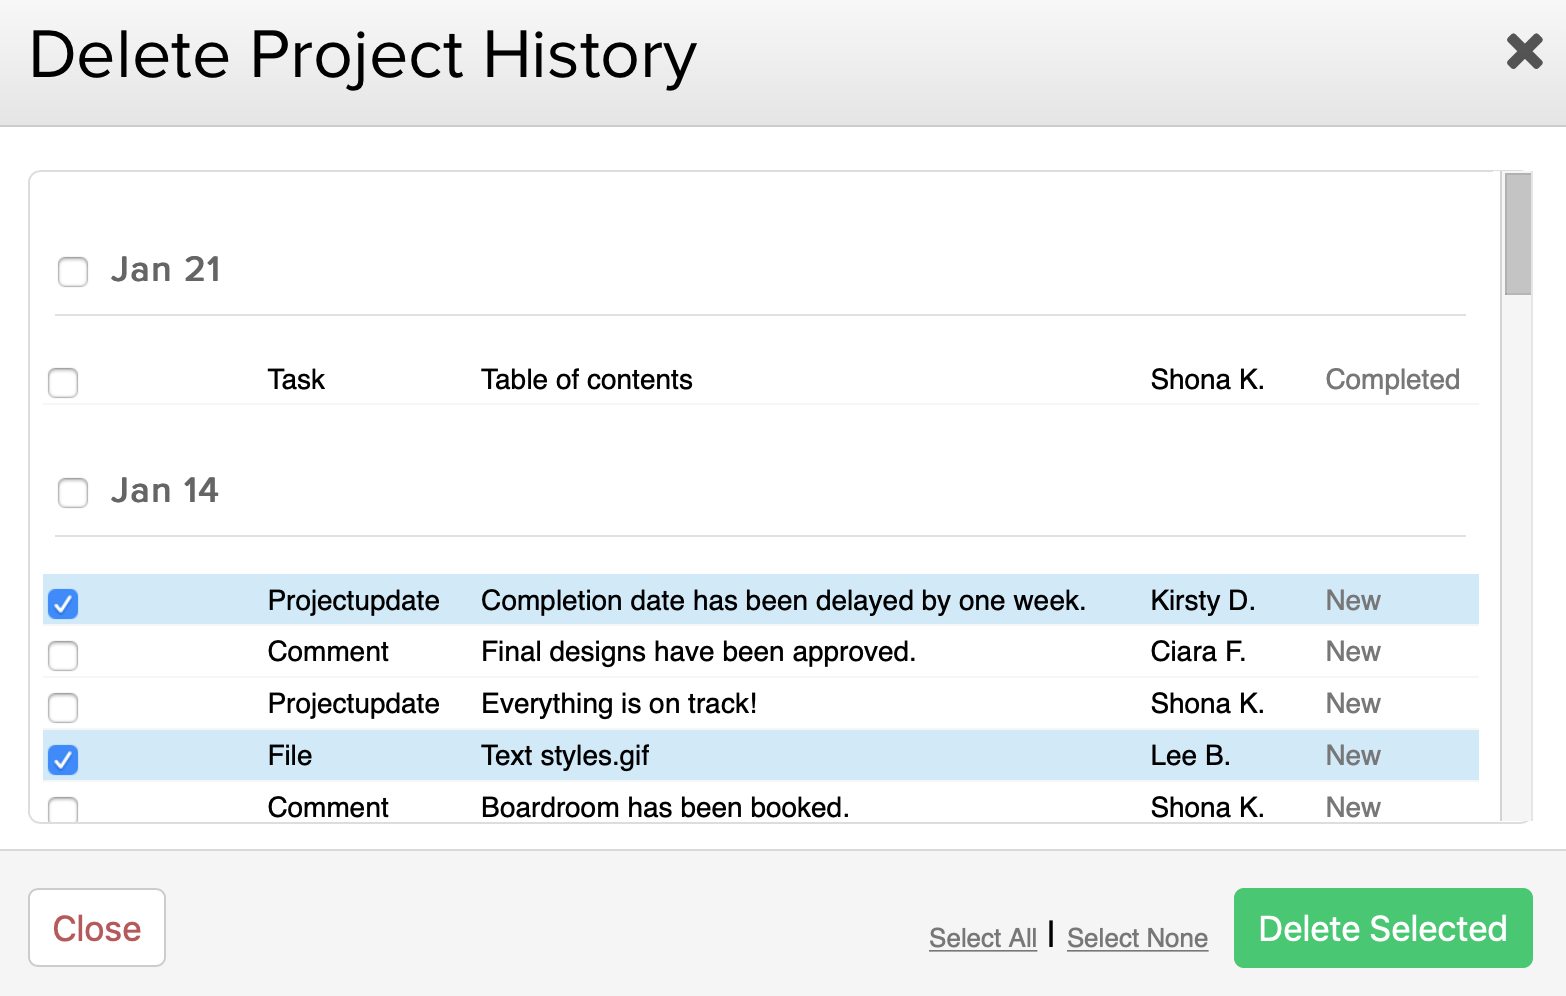Screen dimensions: 1566x996
Task: Tick the Boardroom has been booked checkbox
Action: (x=63, y=808)
